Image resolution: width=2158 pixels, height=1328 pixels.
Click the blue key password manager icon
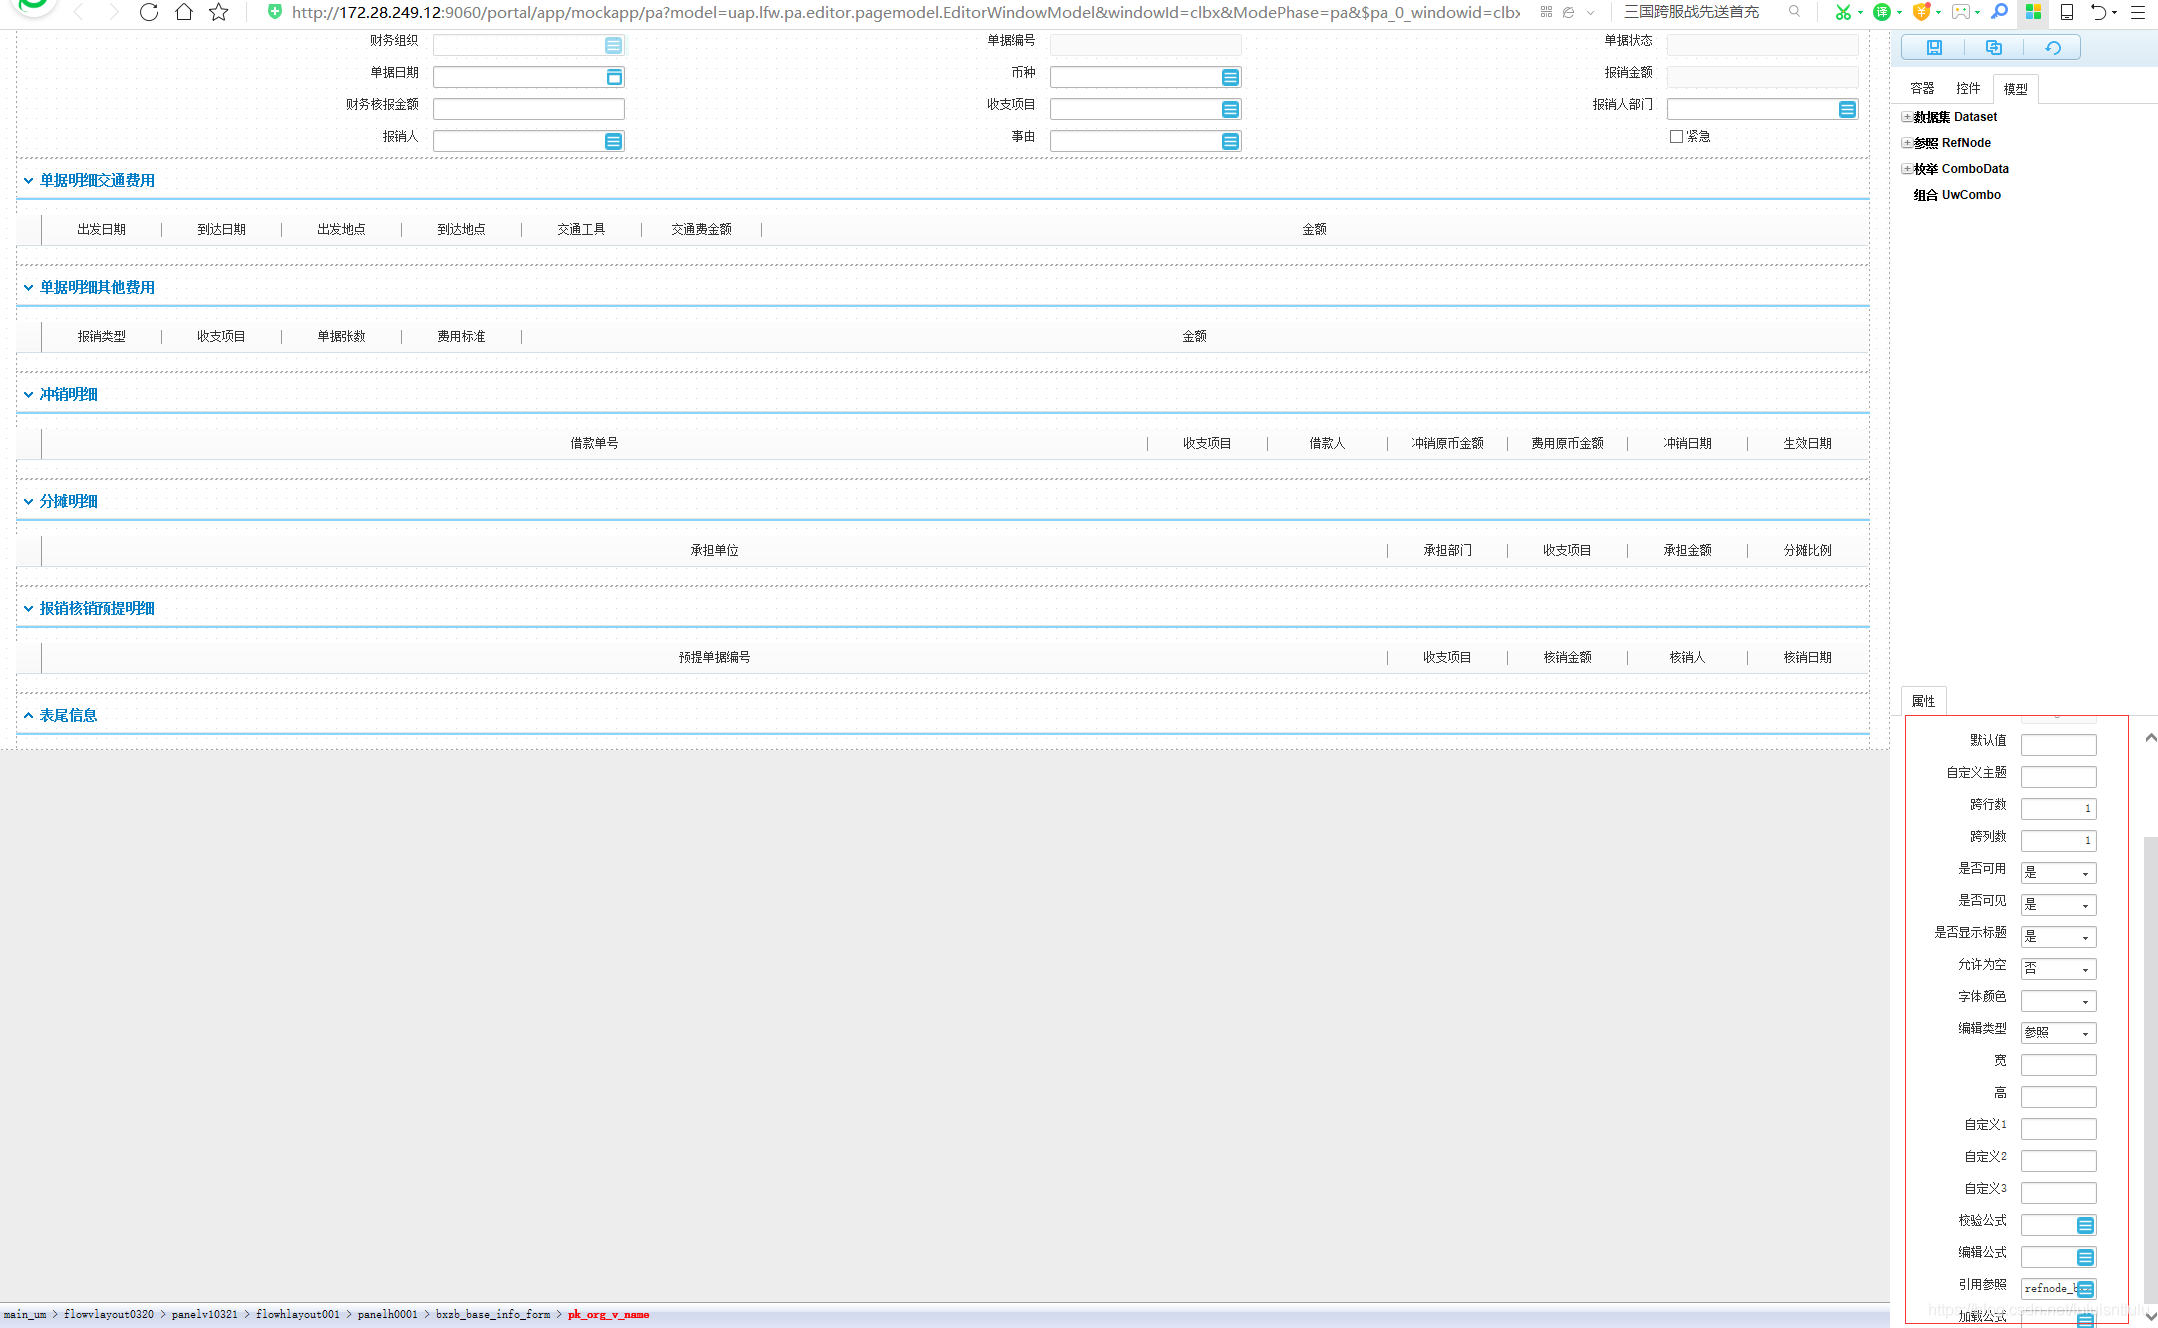click(1999, 12)
